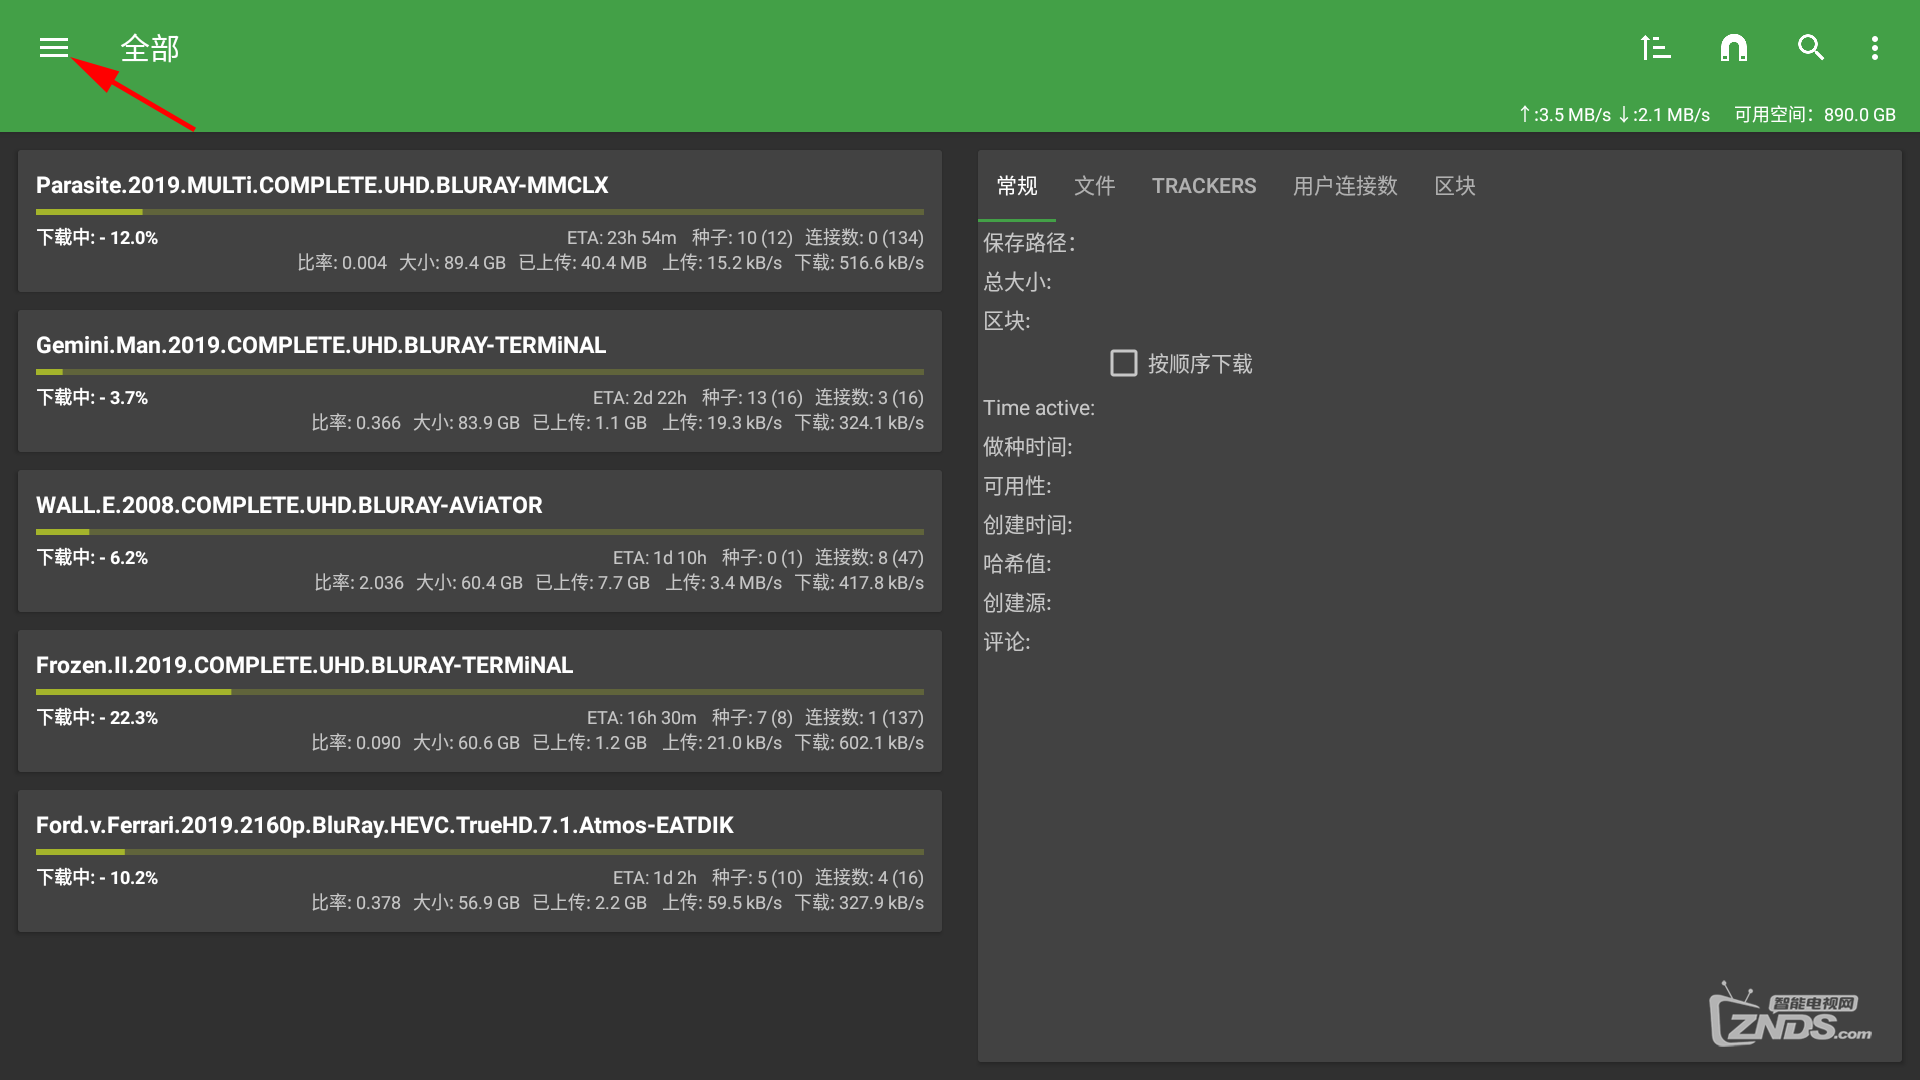Click the Frozen.II torrent progress bar
1920x1080 pixels.
click(x=480, y=692)
